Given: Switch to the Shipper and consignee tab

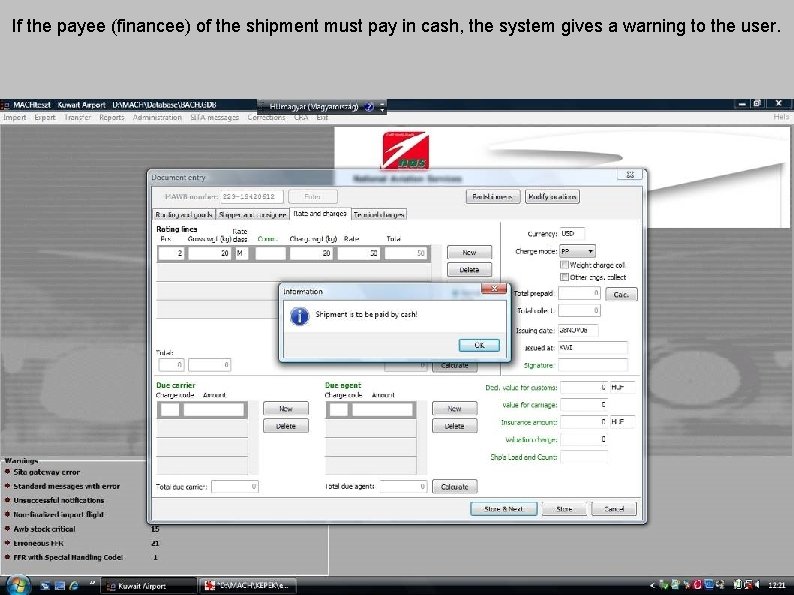Looking at the screenshot, I should tap(253, 215).
